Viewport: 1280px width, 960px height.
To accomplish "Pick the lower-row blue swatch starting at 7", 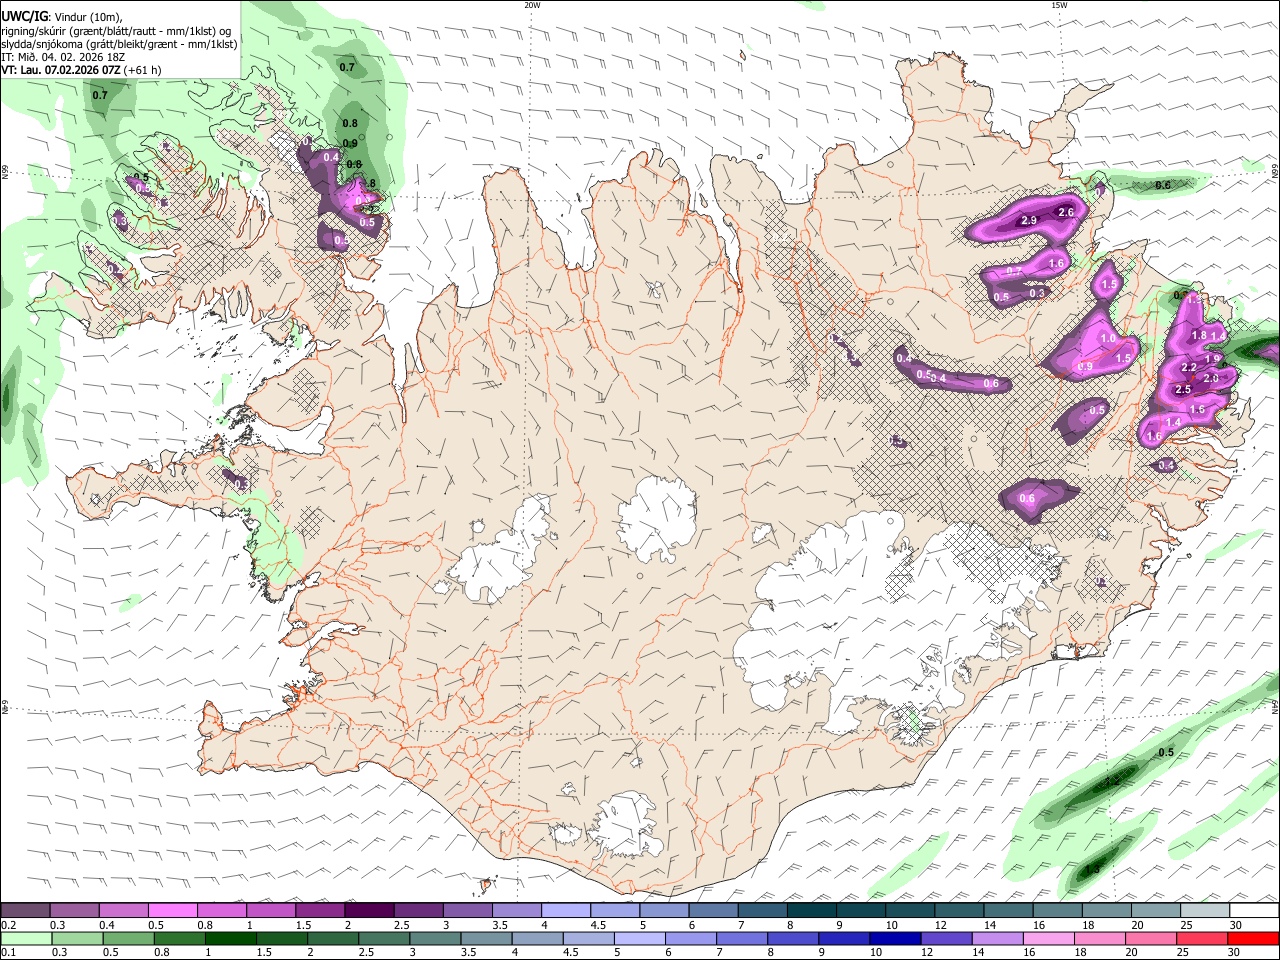I will pyautogui.click(x=743, y=938).
